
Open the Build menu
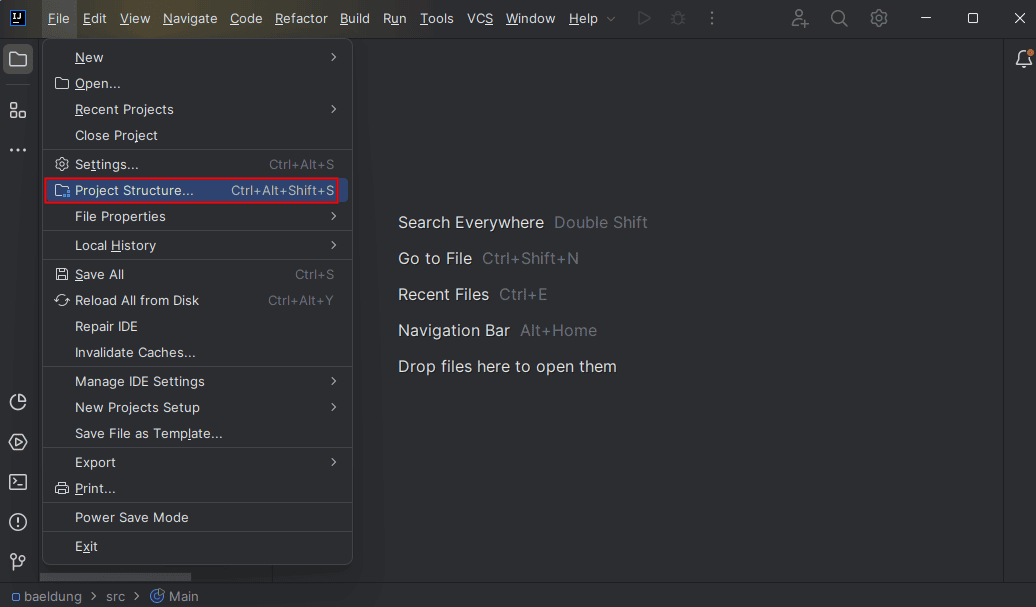(355, 18)
